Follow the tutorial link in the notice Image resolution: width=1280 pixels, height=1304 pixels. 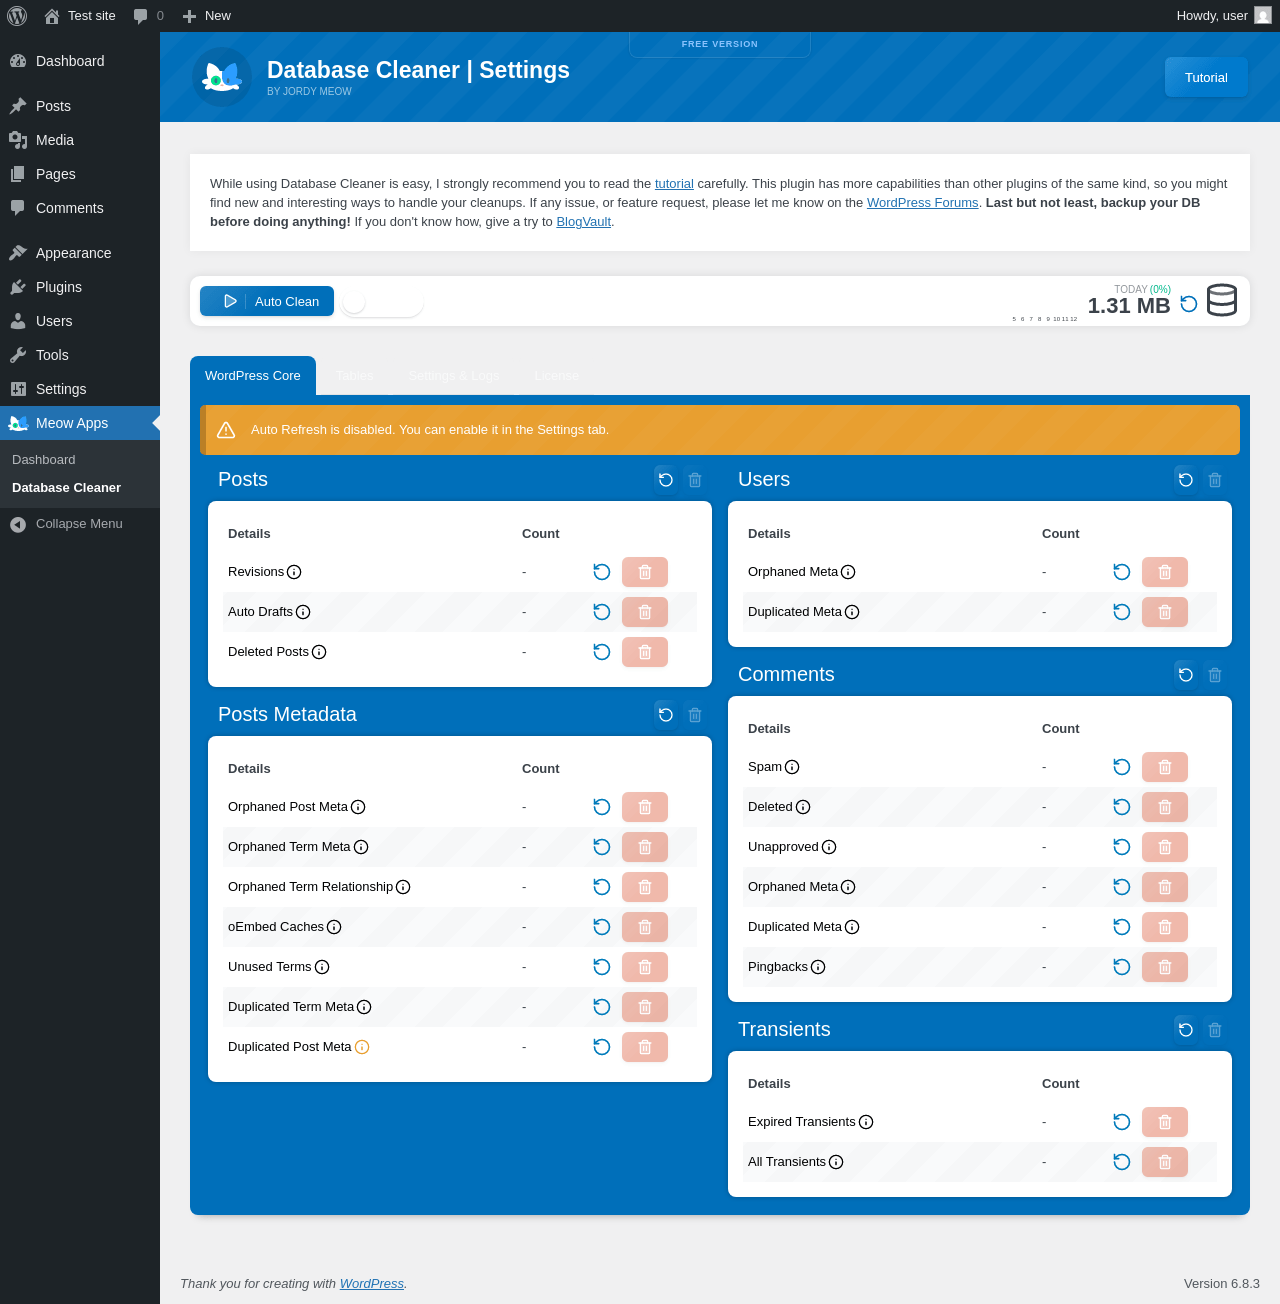point(674,184)
